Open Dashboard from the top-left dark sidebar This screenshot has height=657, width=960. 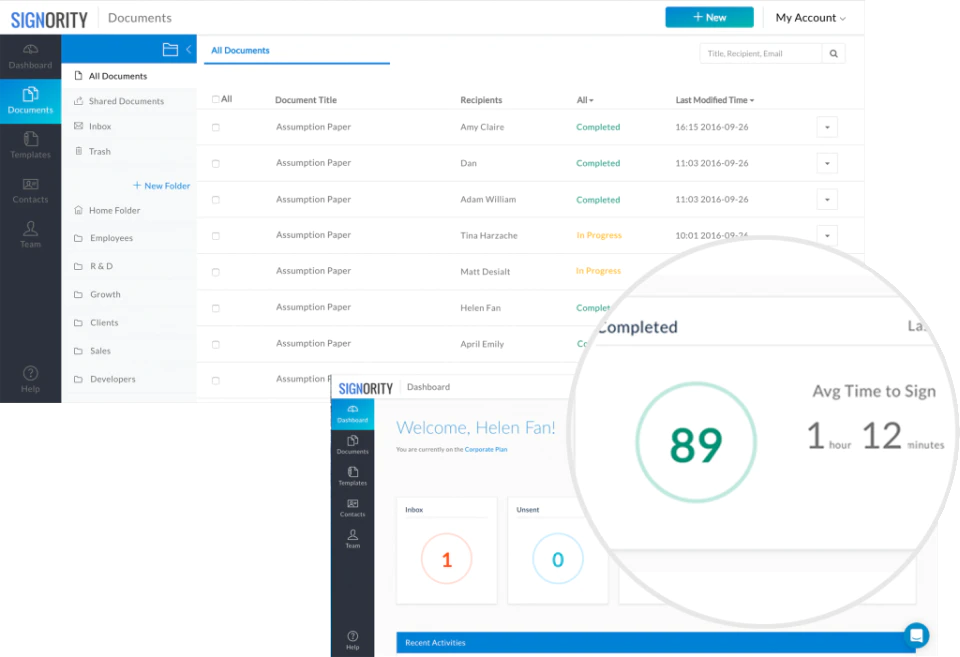click(30, 56)
